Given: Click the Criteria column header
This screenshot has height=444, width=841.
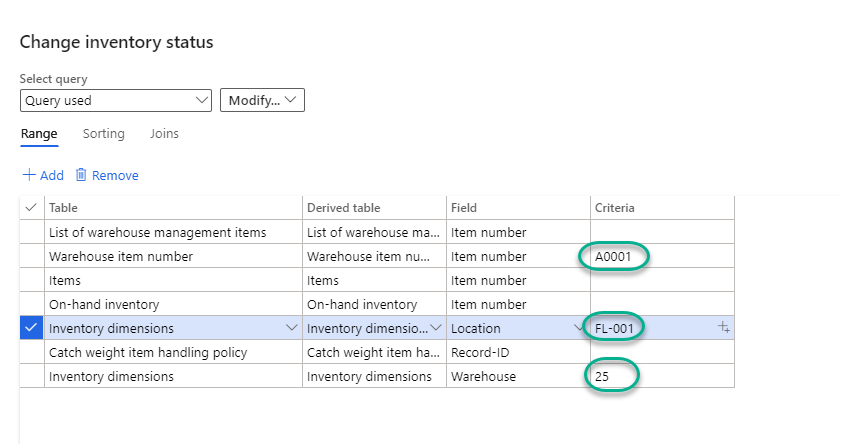Looking at the screenshot, I should 615,208.
